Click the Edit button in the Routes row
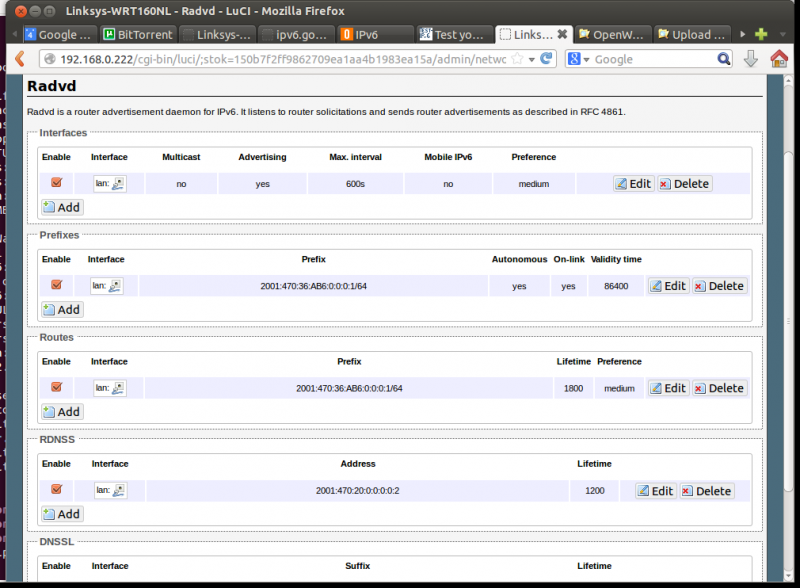The height and width of the screenshot is (588, 800). pyautogui.click(x=667, y=388)
